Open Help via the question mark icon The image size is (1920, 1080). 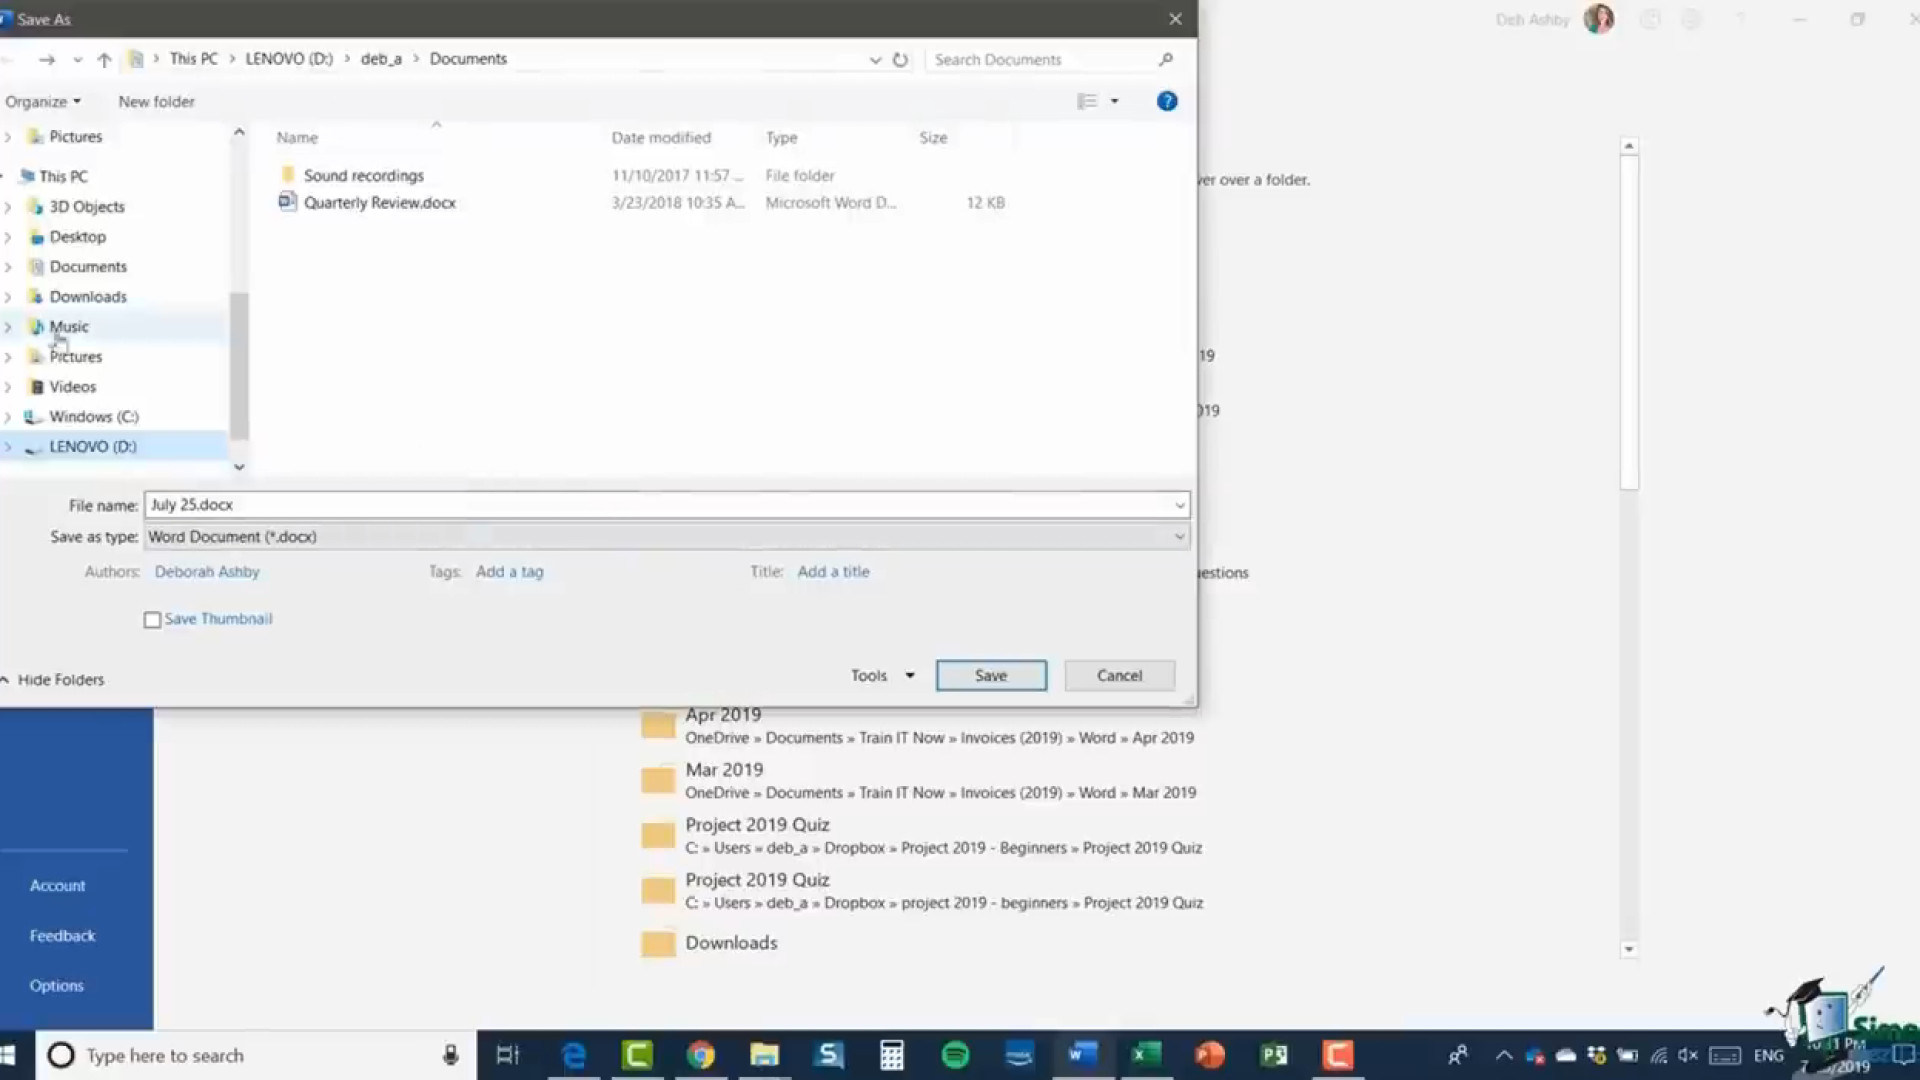pyautogui.click(x=1166, y=100)
